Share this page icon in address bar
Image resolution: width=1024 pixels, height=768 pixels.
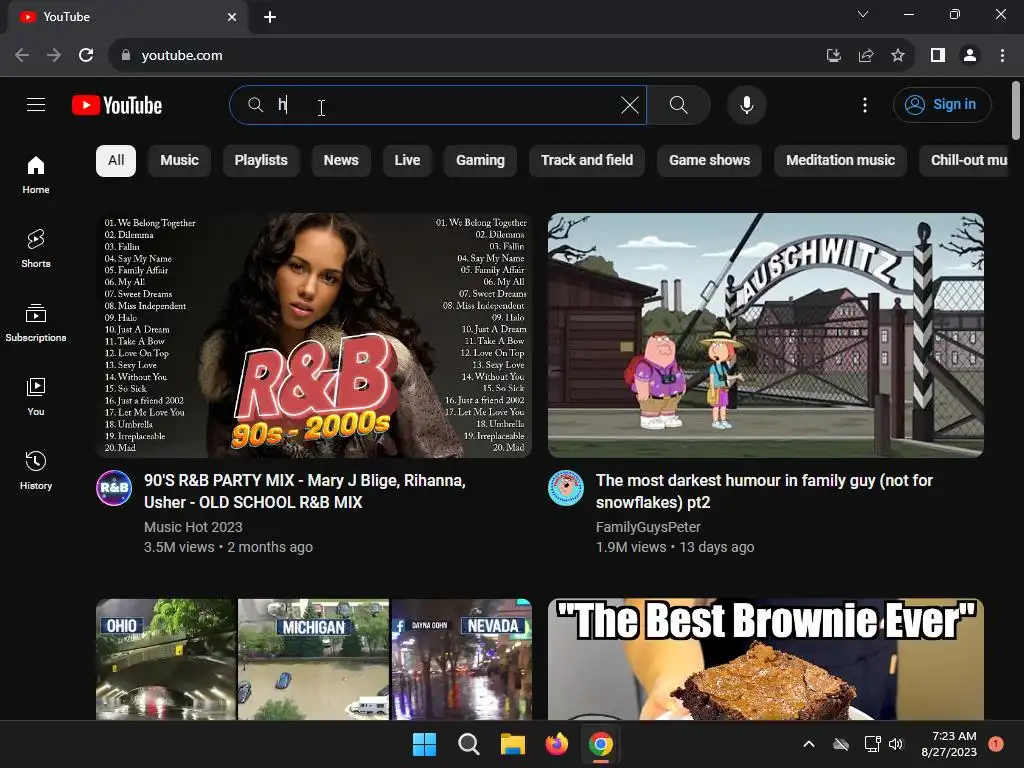[x=866, y=56]
